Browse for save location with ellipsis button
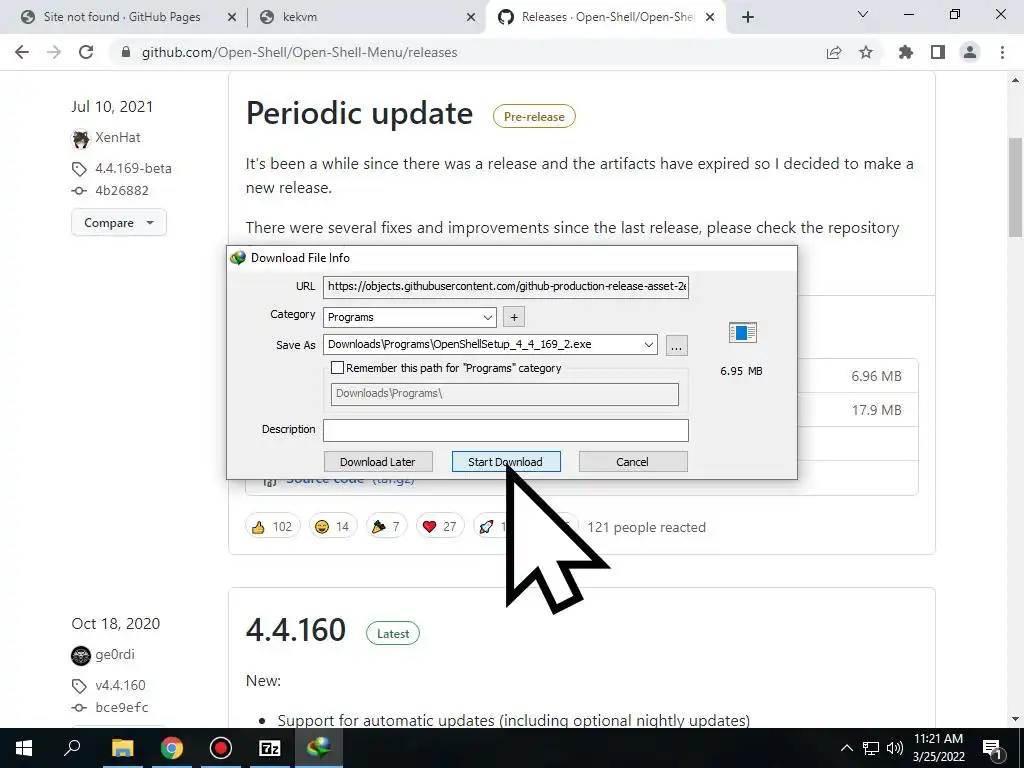The width and height of the screenshot is (1024, 768). (676, 345)
